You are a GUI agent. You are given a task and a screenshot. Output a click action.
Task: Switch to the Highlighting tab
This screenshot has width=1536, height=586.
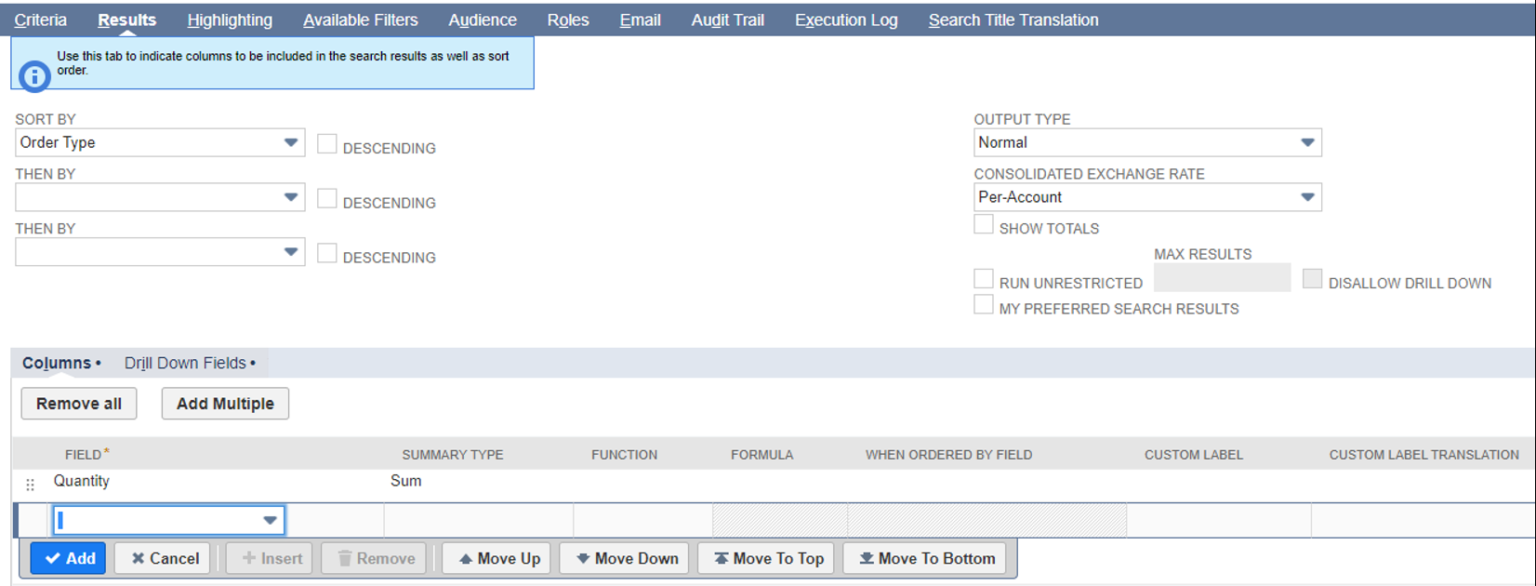click(x=230, y=20)
